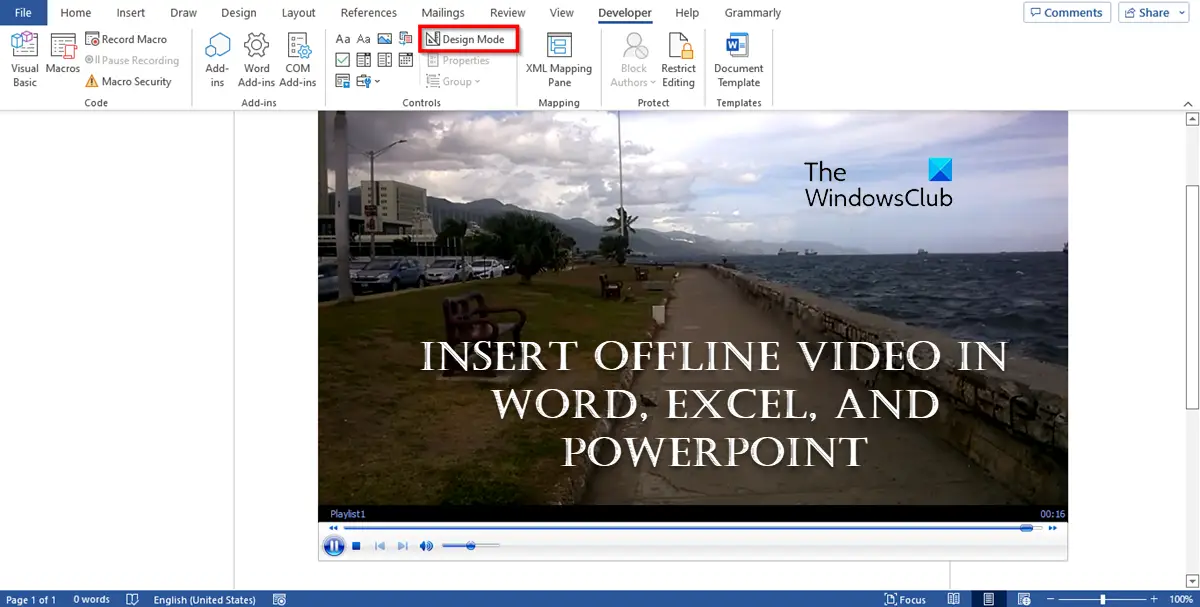Viewport: 1200px width, 607px height.
Task: Open the Add-ins store button
Action: pos(217,60)
